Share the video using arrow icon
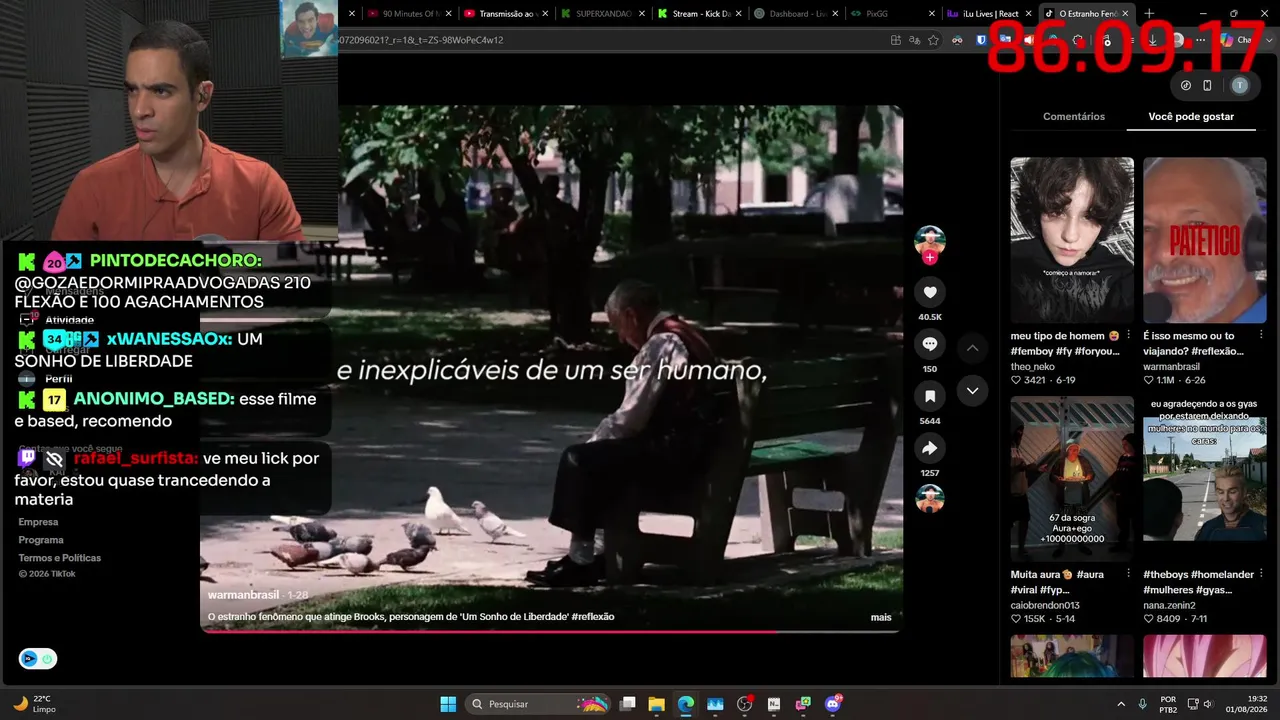Viewport: 1280px width, 720px height. [930, 448]
